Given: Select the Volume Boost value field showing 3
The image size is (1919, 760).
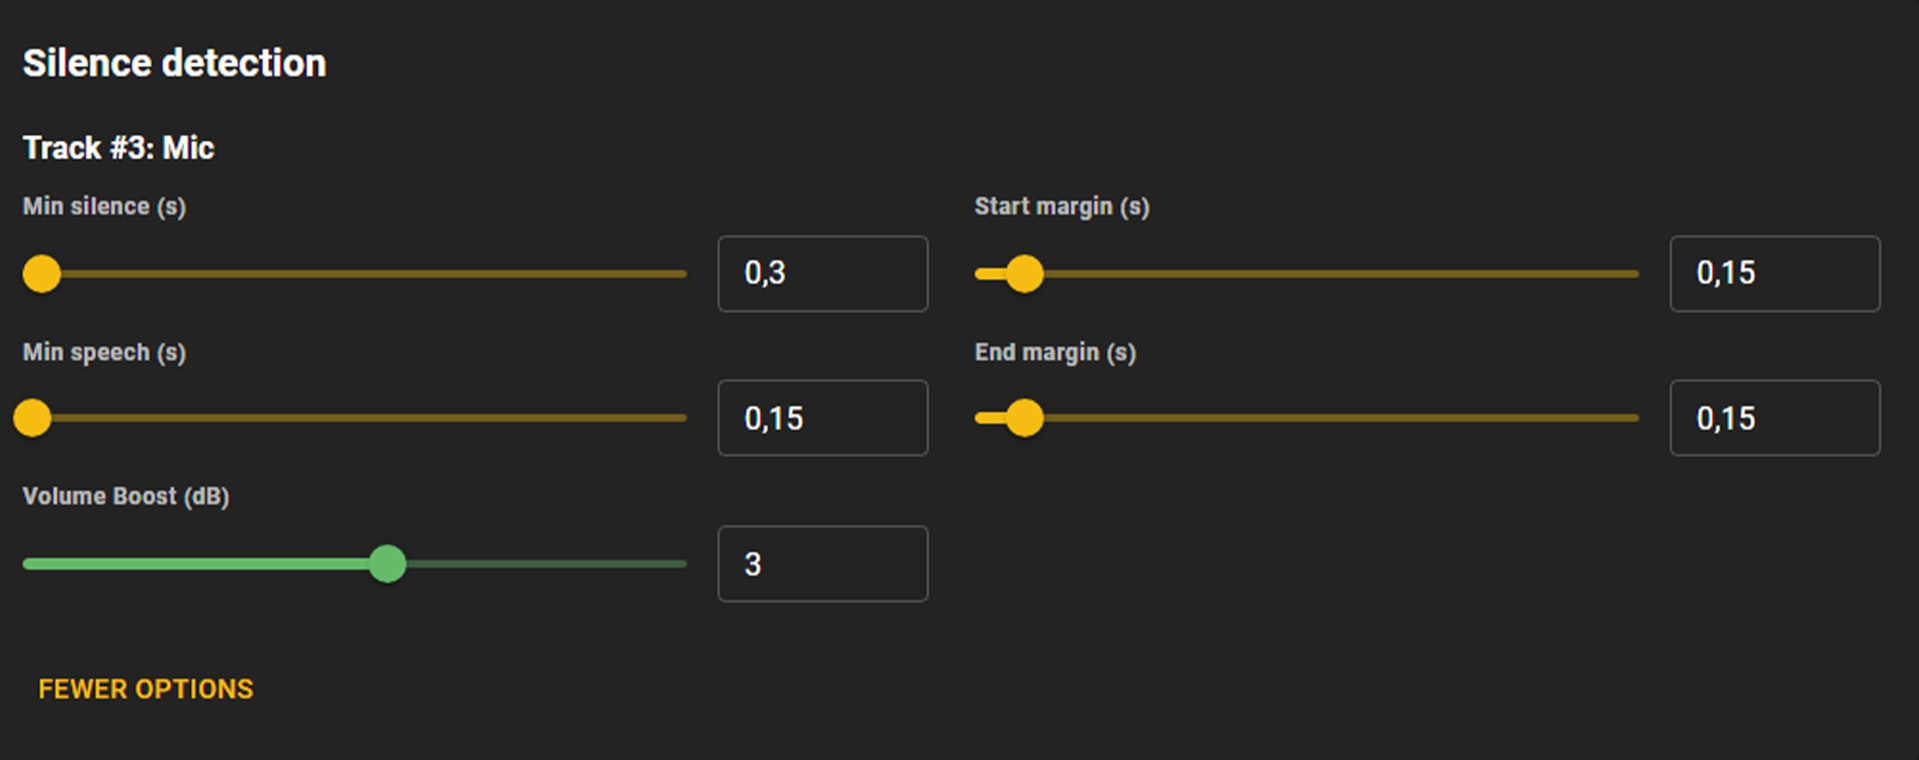Looking at the screenshot, I should [x=822, y=564].
